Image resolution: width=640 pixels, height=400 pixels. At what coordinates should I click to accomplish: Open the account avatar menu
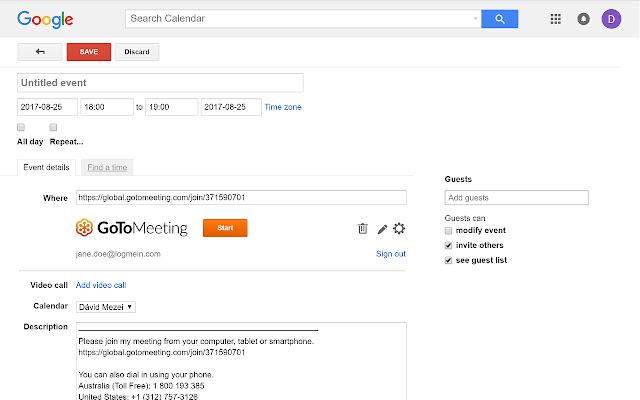(x=611, y=18)
